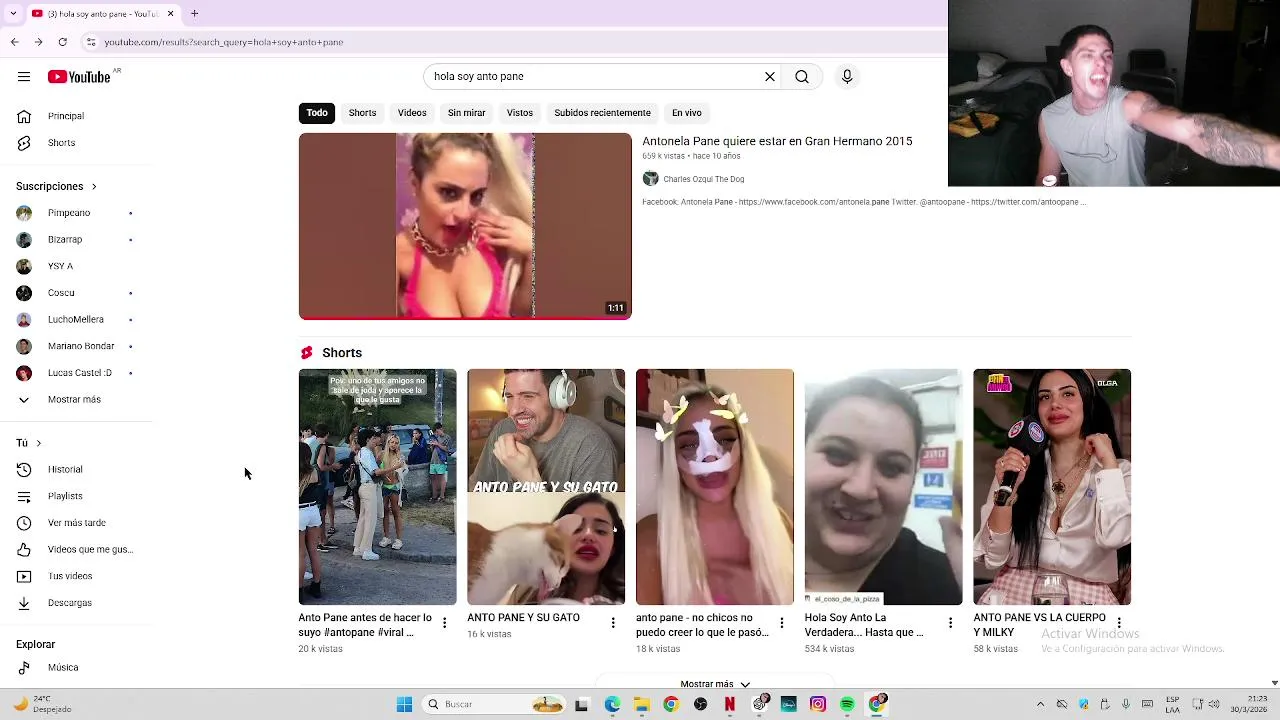This screenshot has height=720, width=1280.
Task: Open Ver más tarde list
Action: click(76, 523)
